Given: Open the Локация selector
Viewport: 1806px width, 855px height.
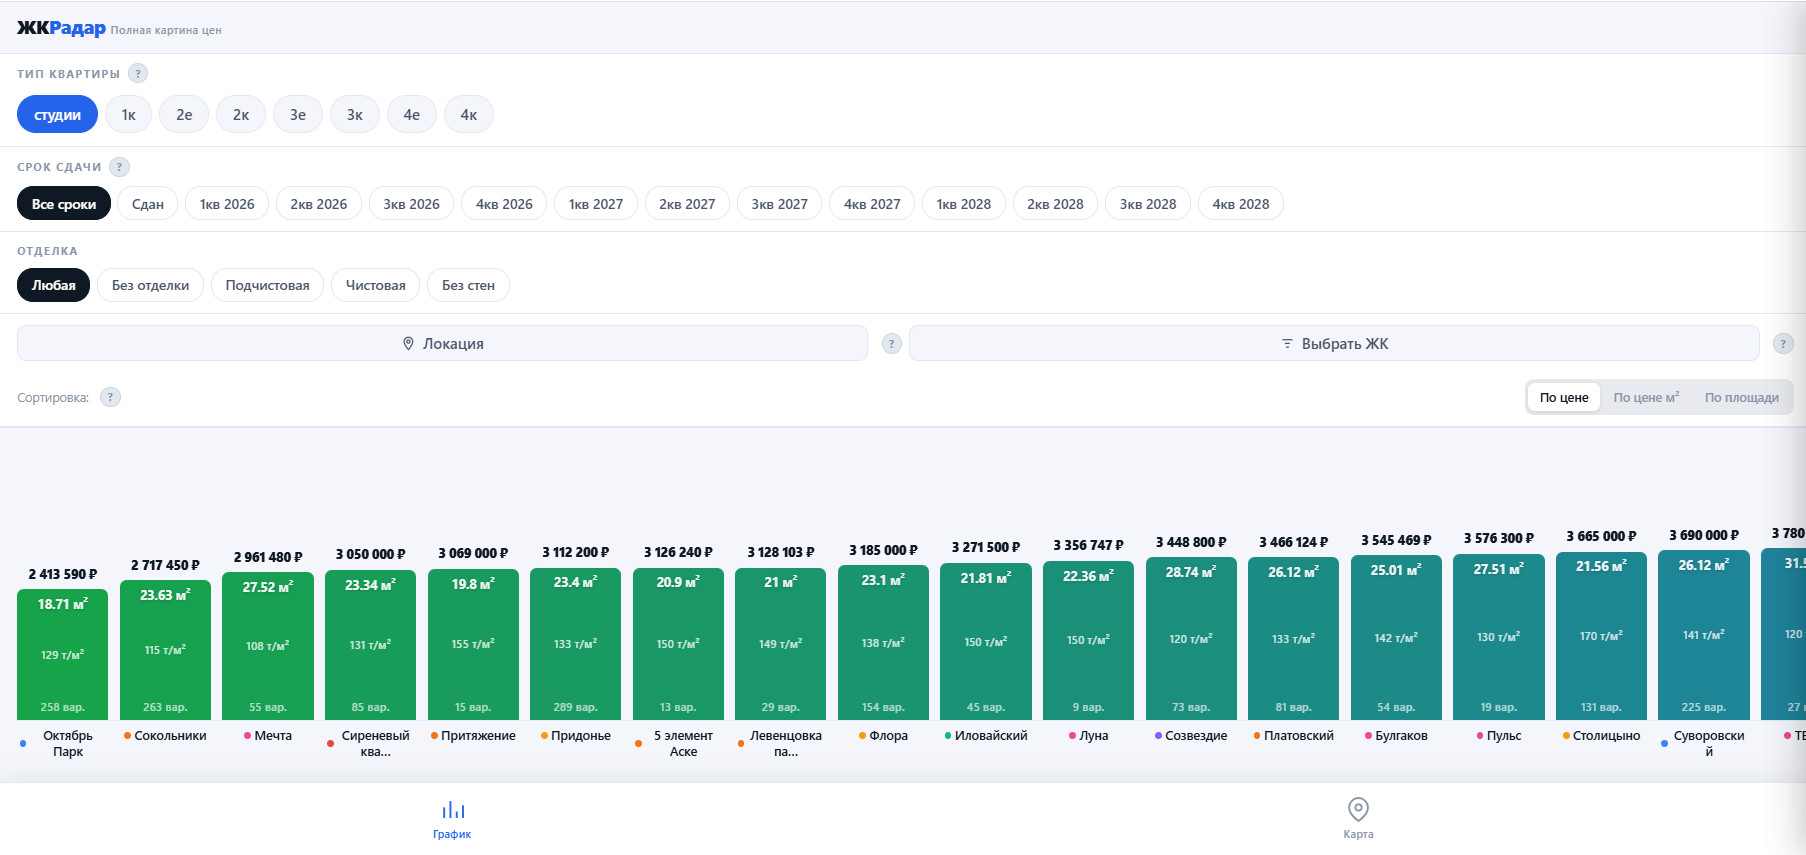Looking at the screenshot, I should [442, 343].
